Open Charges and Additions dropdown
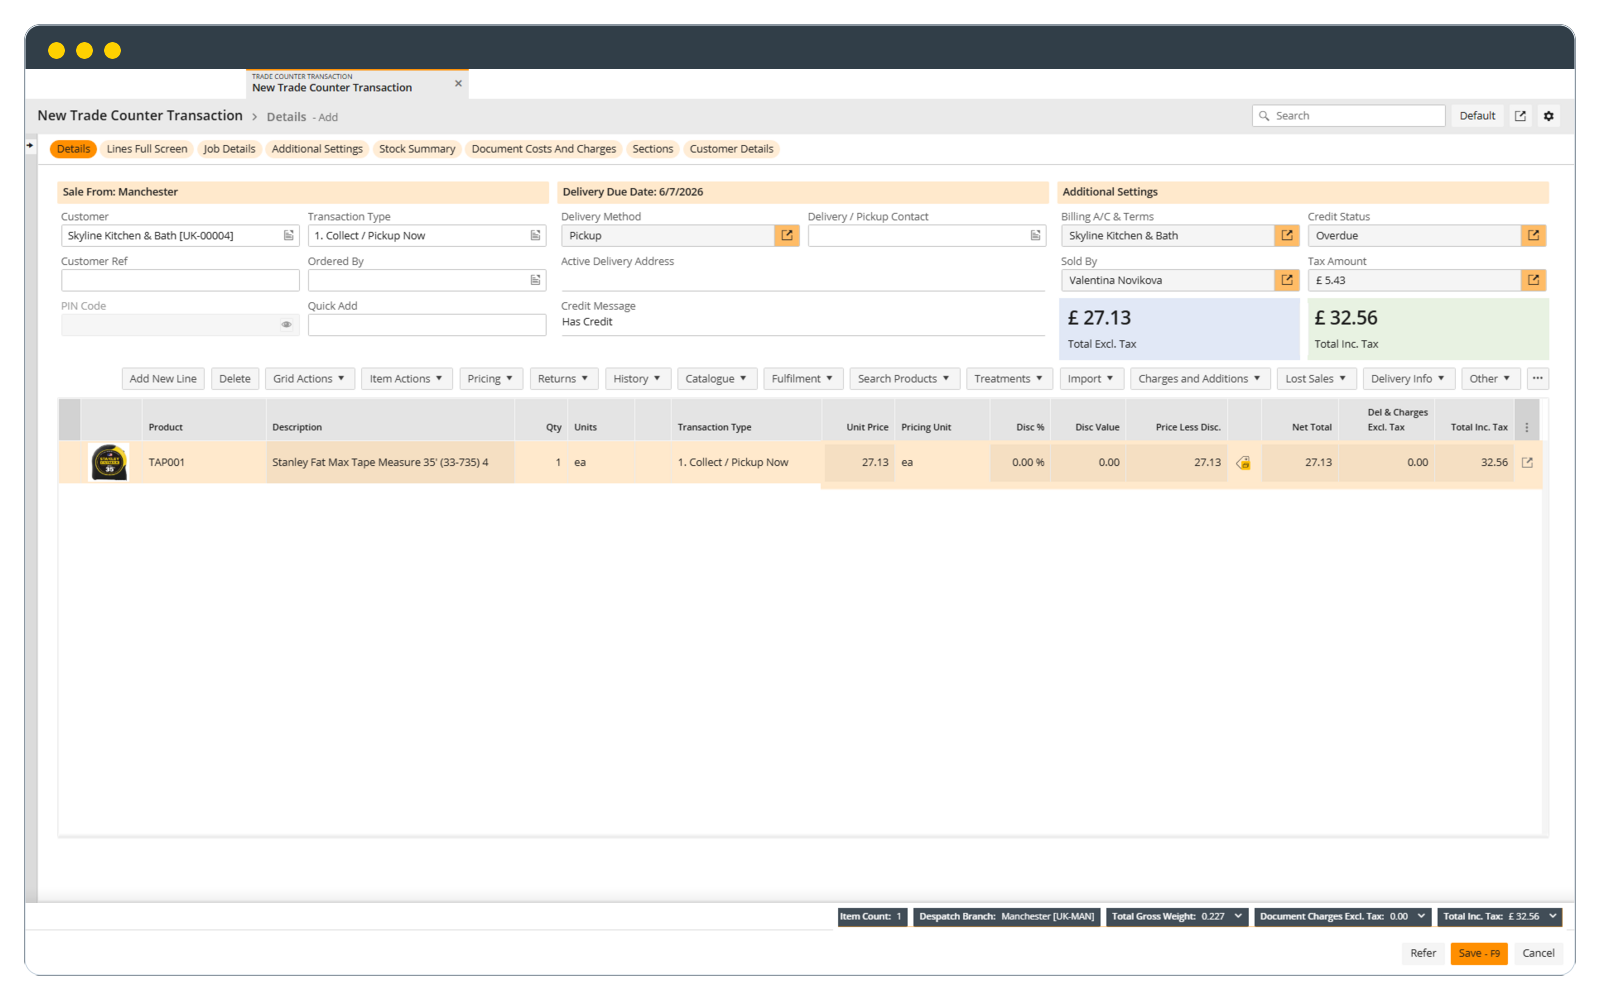The image size is (1600, 1000). pos(1201,379)
